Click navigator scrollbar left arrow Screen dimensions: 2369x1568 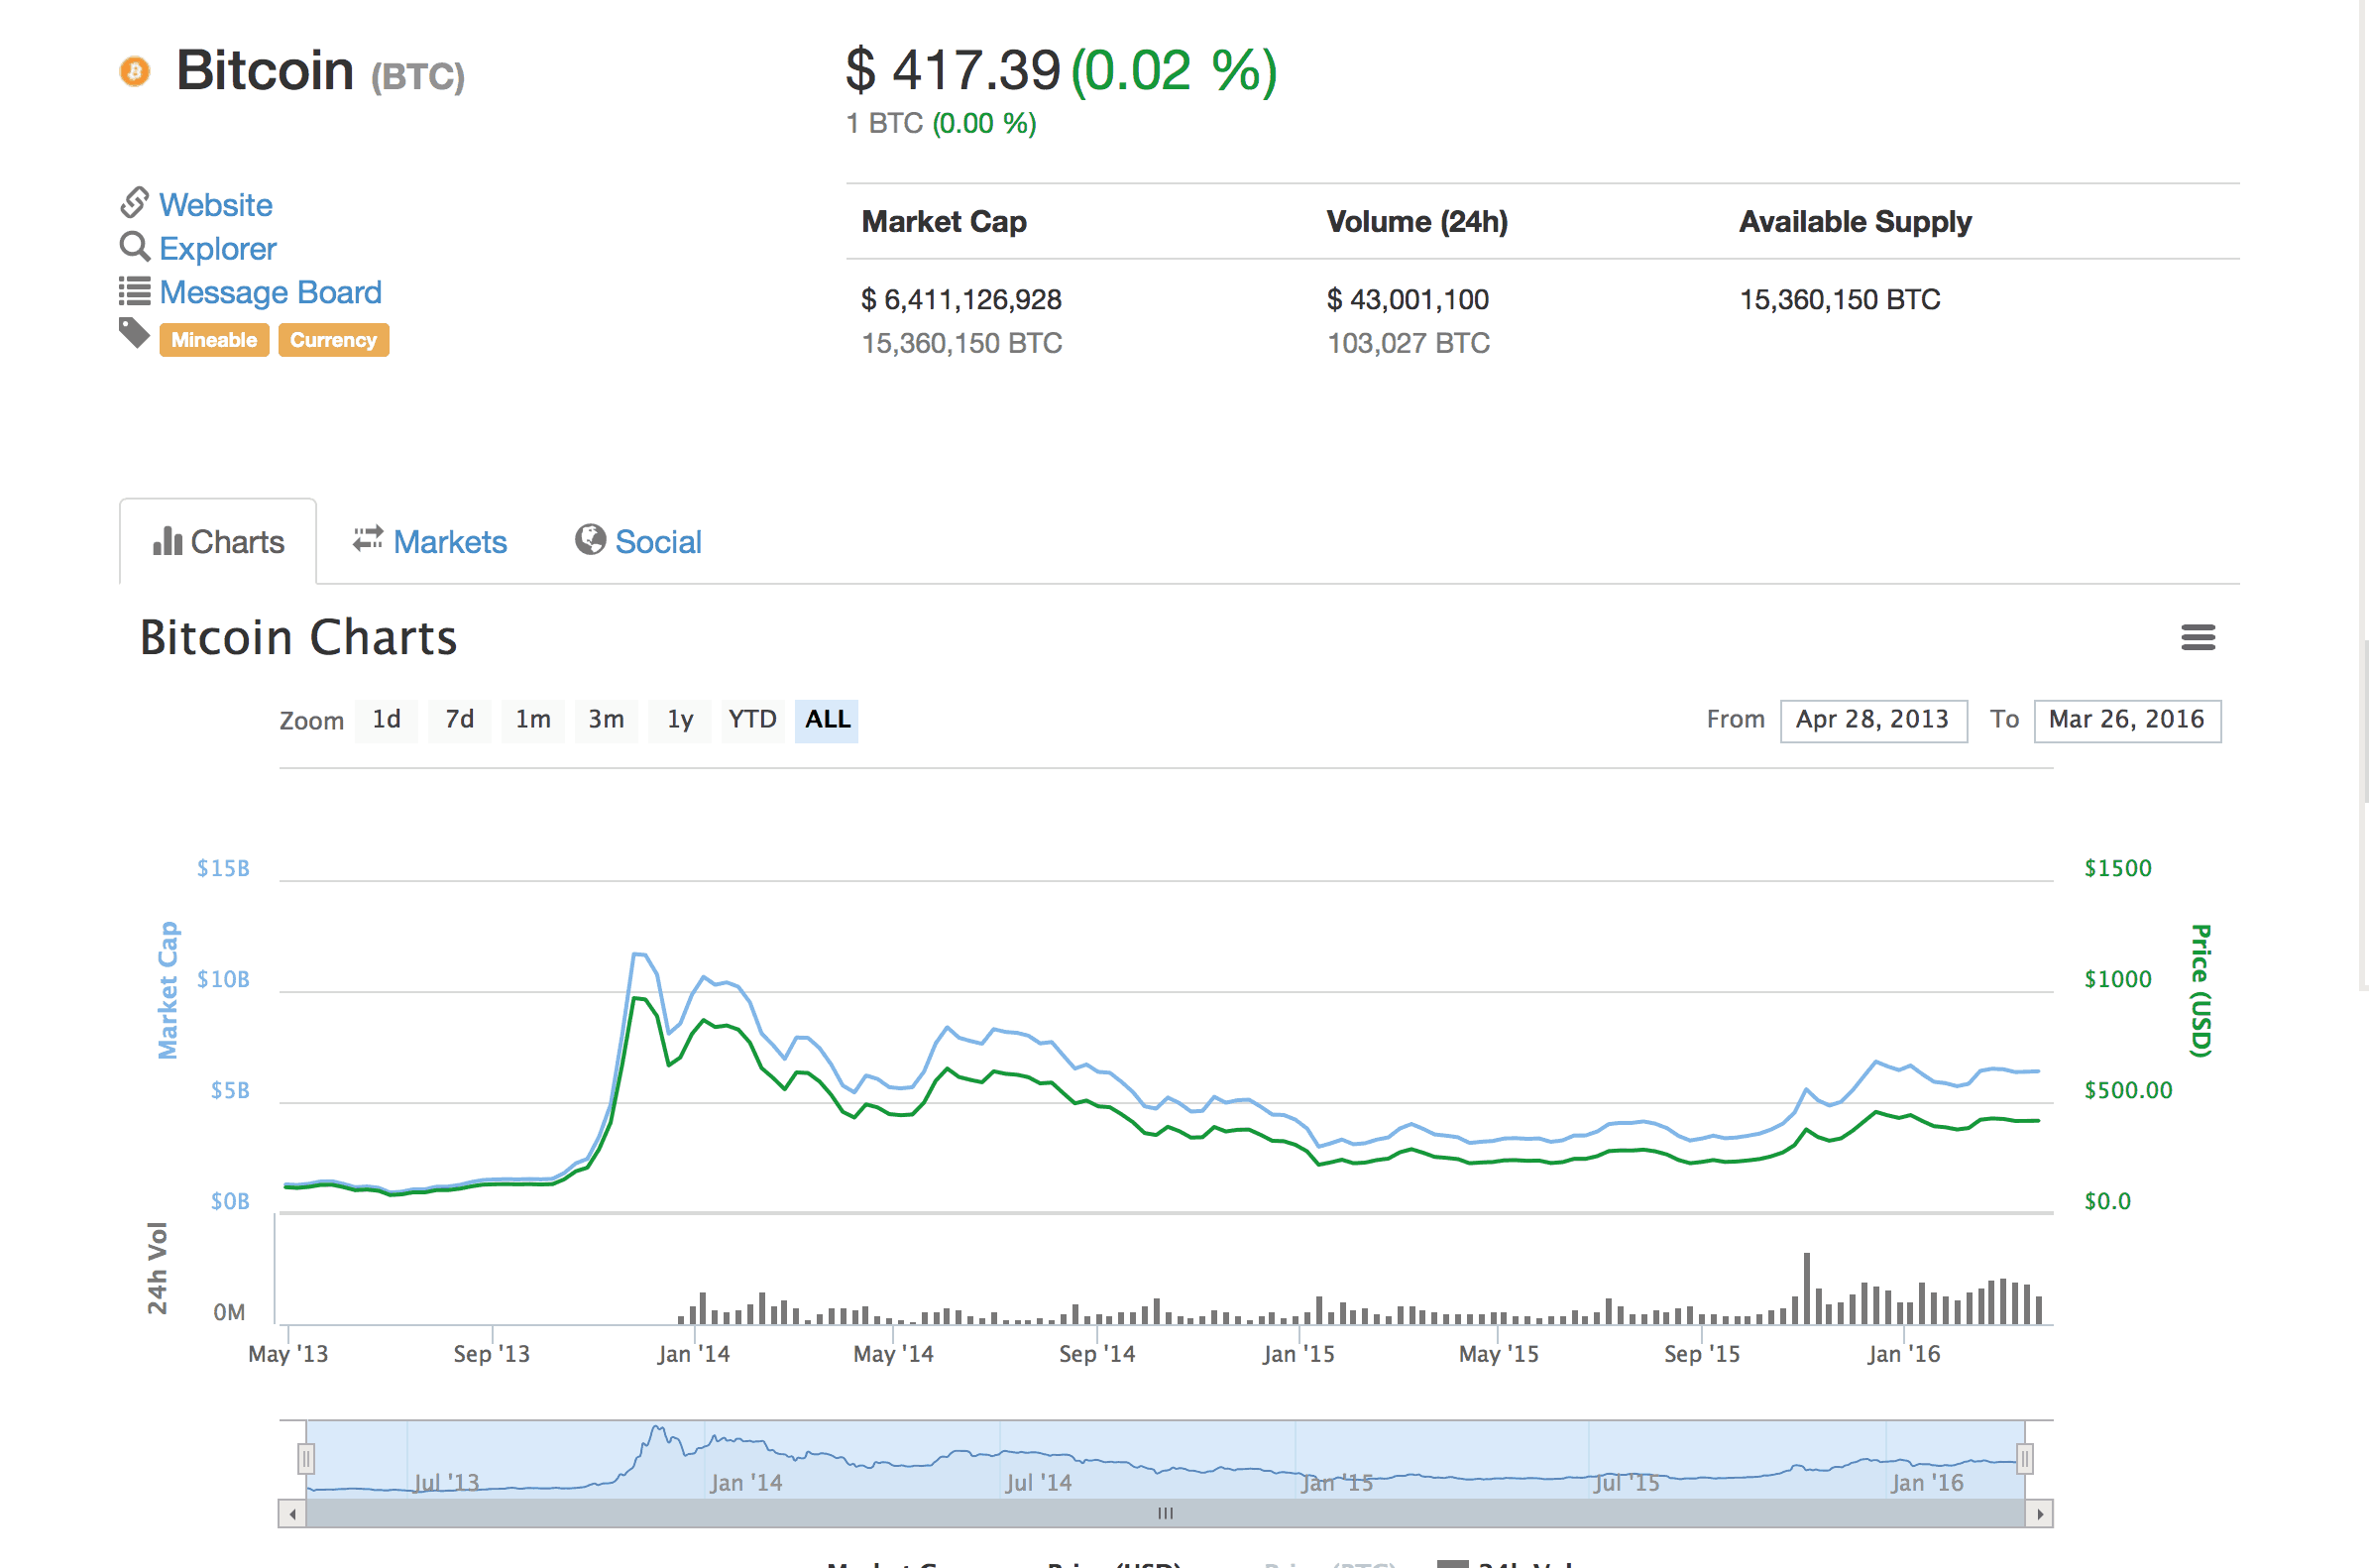[292, 1514]
